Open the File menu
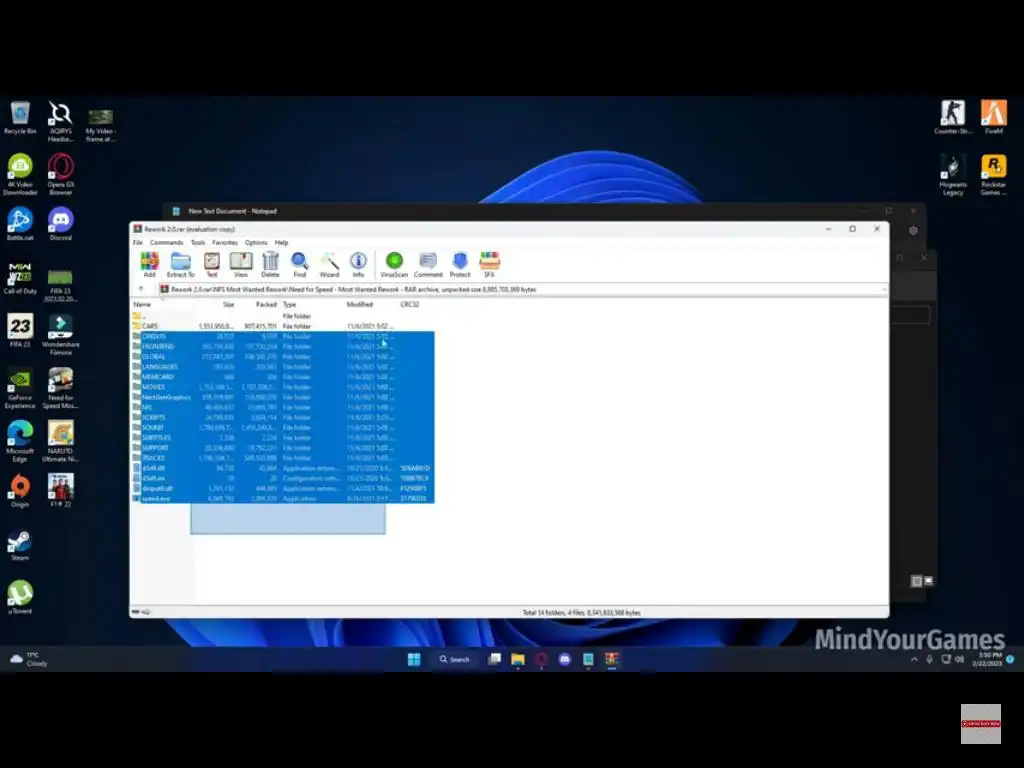This screenshot has width=1024, height=768. [x=138, y=242]
